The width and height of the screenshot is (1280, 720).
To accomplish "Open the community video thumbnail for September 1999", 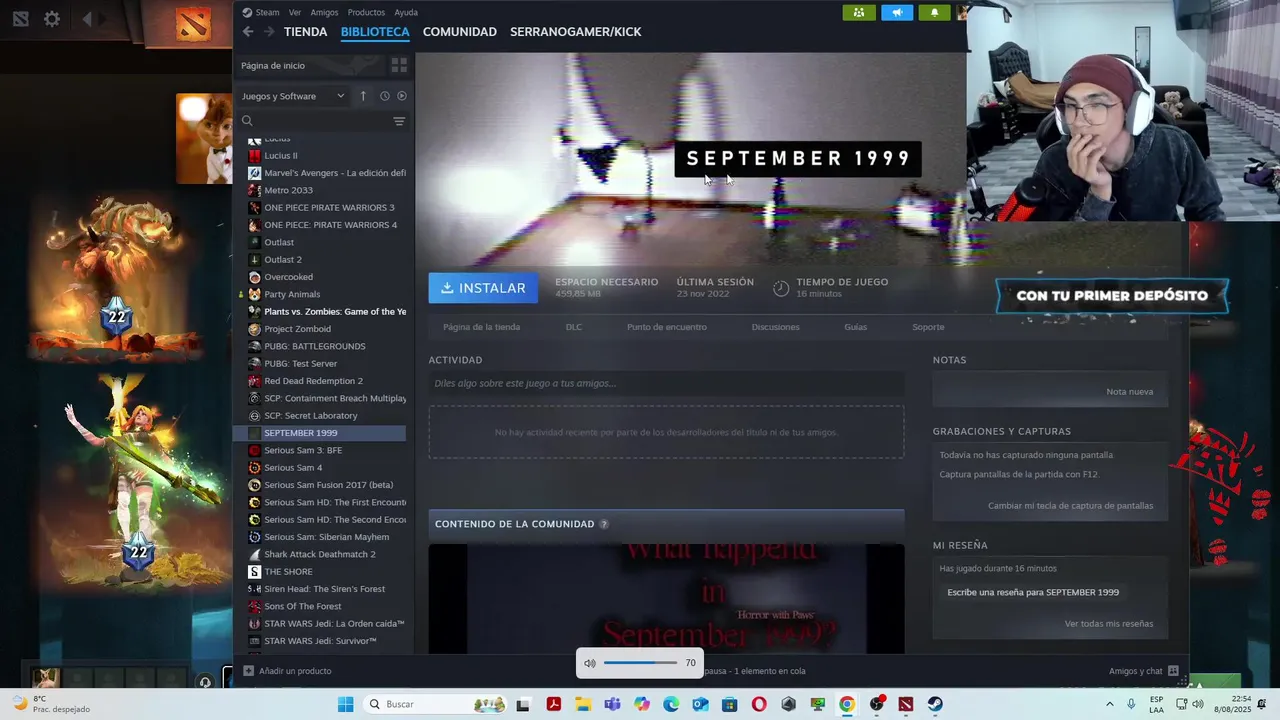I will pyautogui.click(x=666, y=599).
